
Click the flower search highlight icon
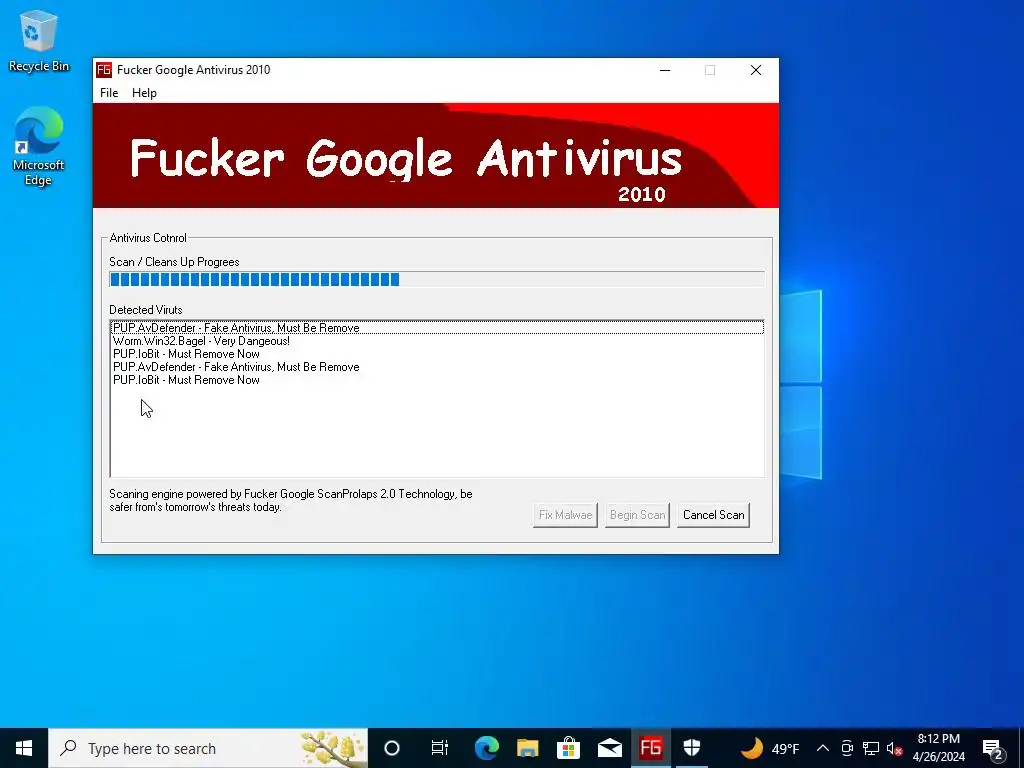click(334, 748)
